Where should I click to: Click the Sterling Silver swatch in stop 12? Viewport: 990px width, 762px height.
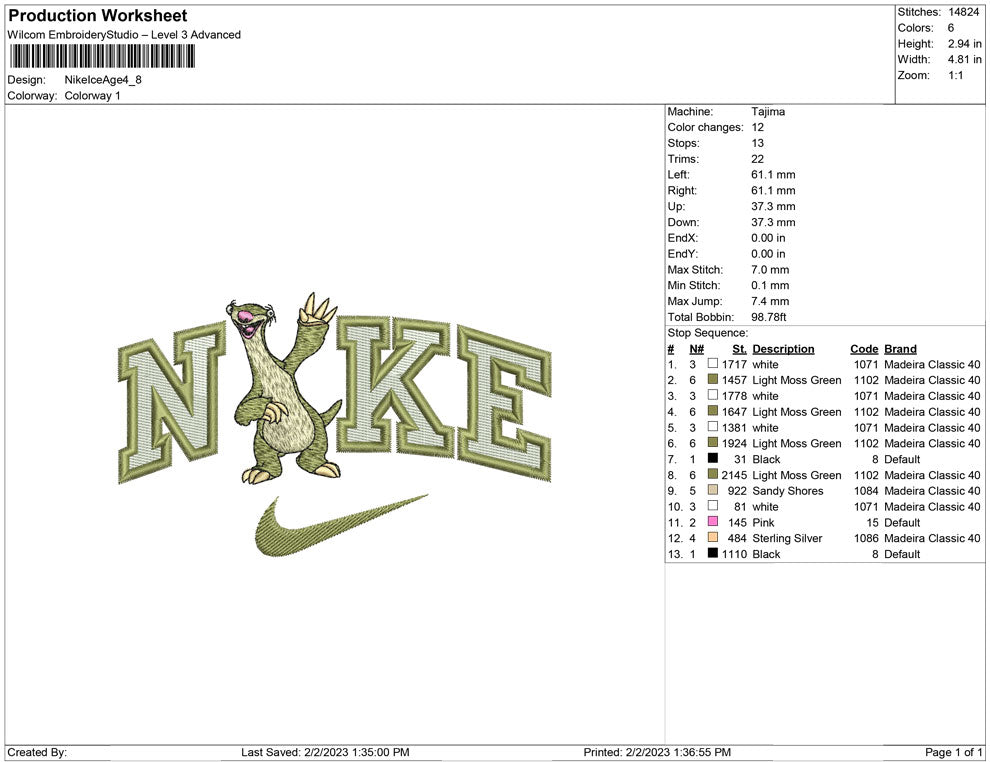coord(713,537)
